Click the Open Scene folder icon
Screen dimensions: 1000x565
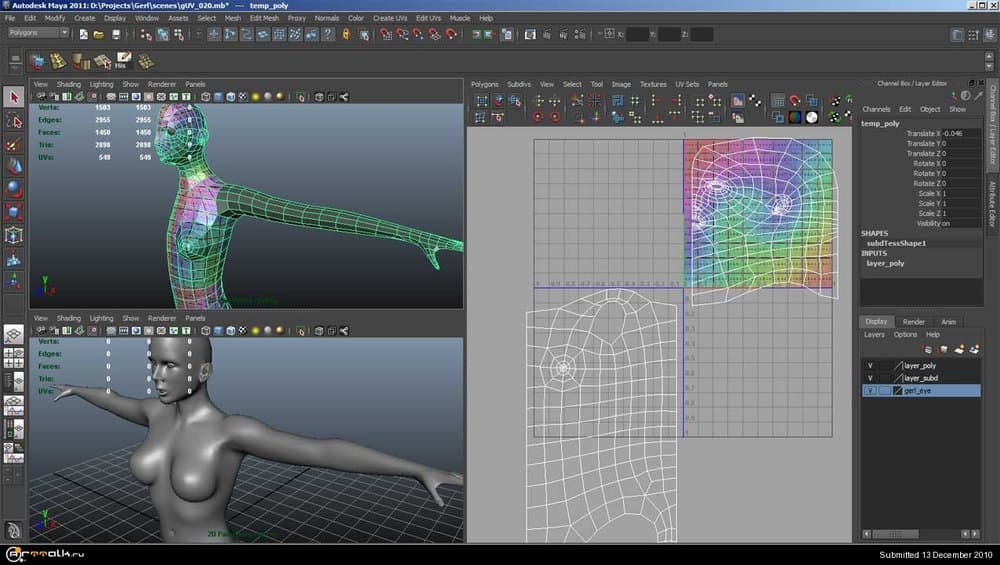tap(98, 34)
